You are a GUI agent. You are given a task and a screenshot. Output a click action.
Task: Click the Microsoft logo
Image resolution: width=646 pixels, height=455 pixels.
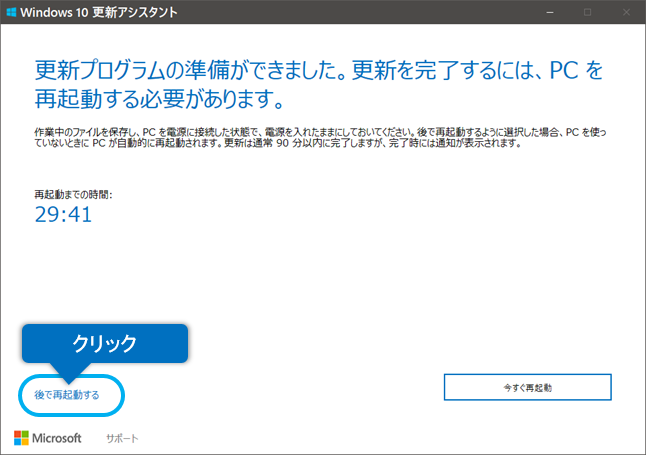click(48, 438)
